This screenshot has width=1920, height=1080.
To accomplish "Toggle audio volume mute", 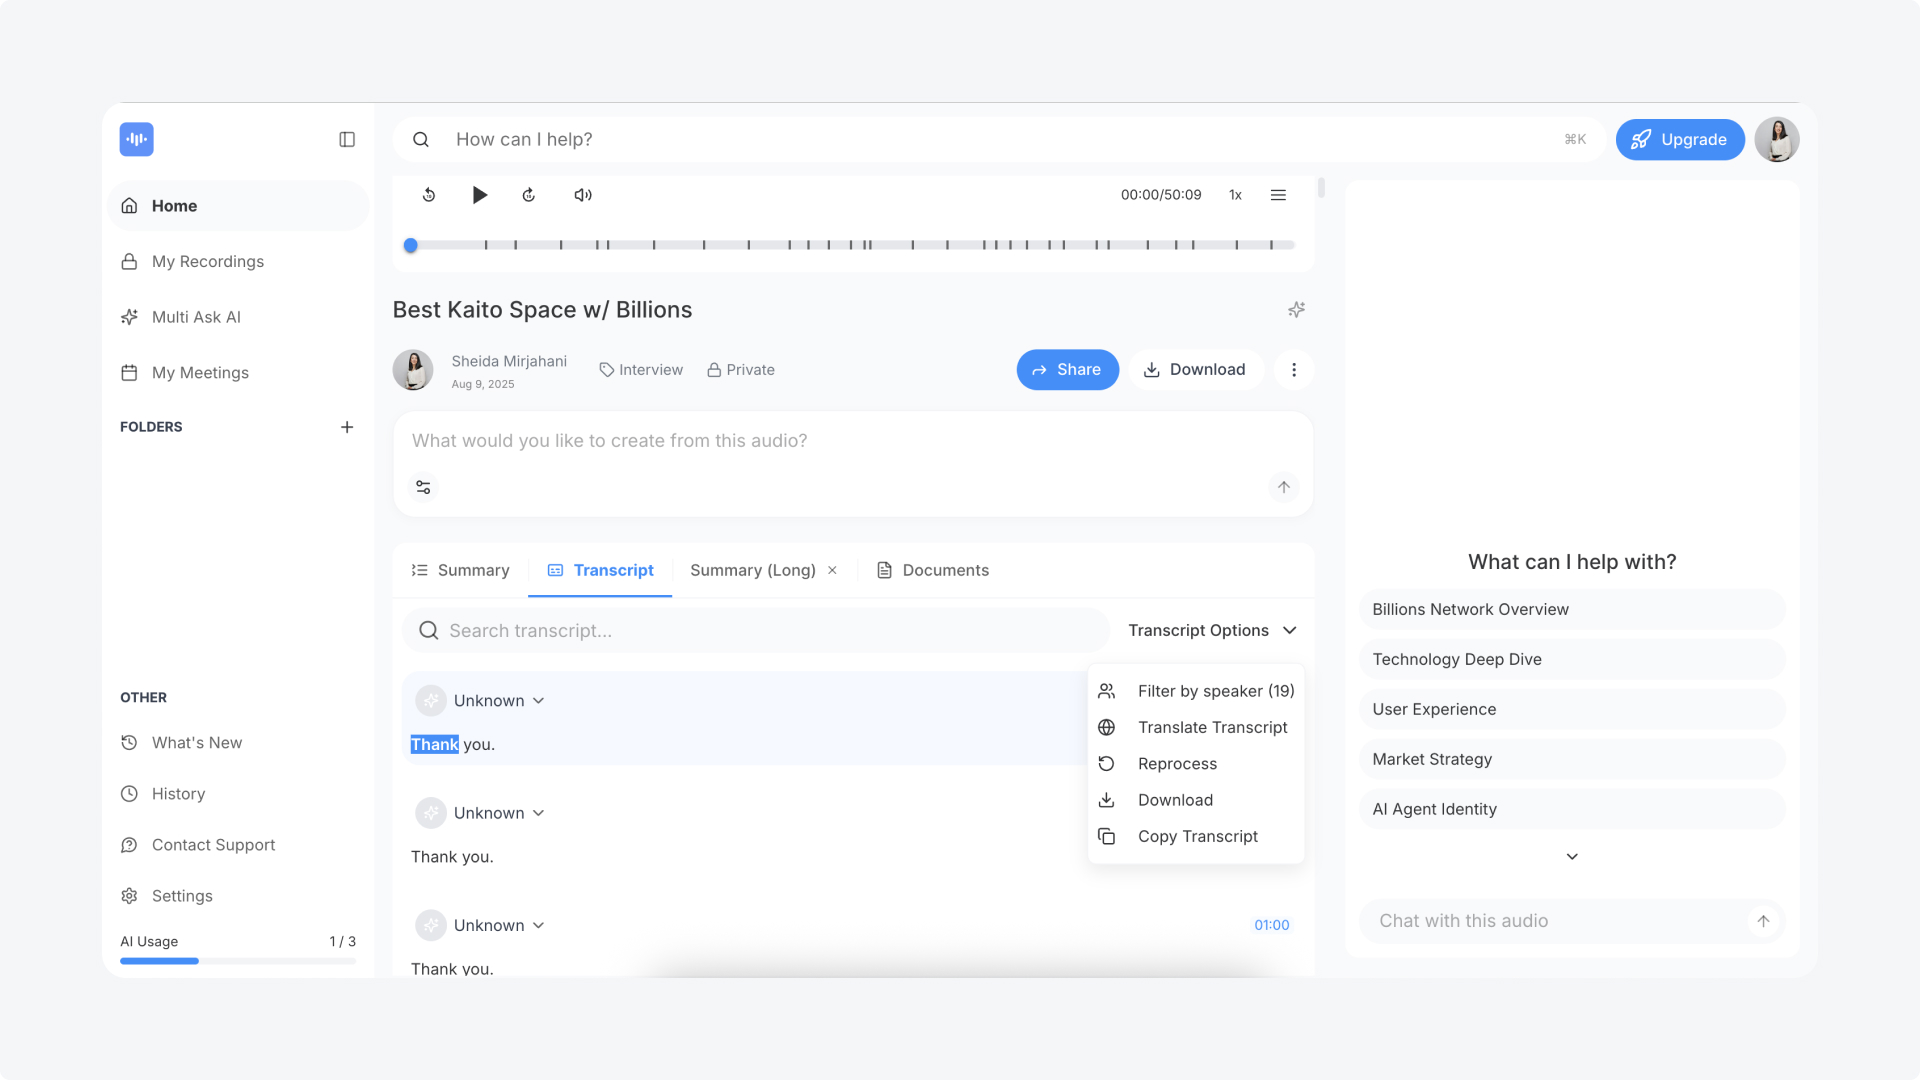I will [x=583, y=195].
